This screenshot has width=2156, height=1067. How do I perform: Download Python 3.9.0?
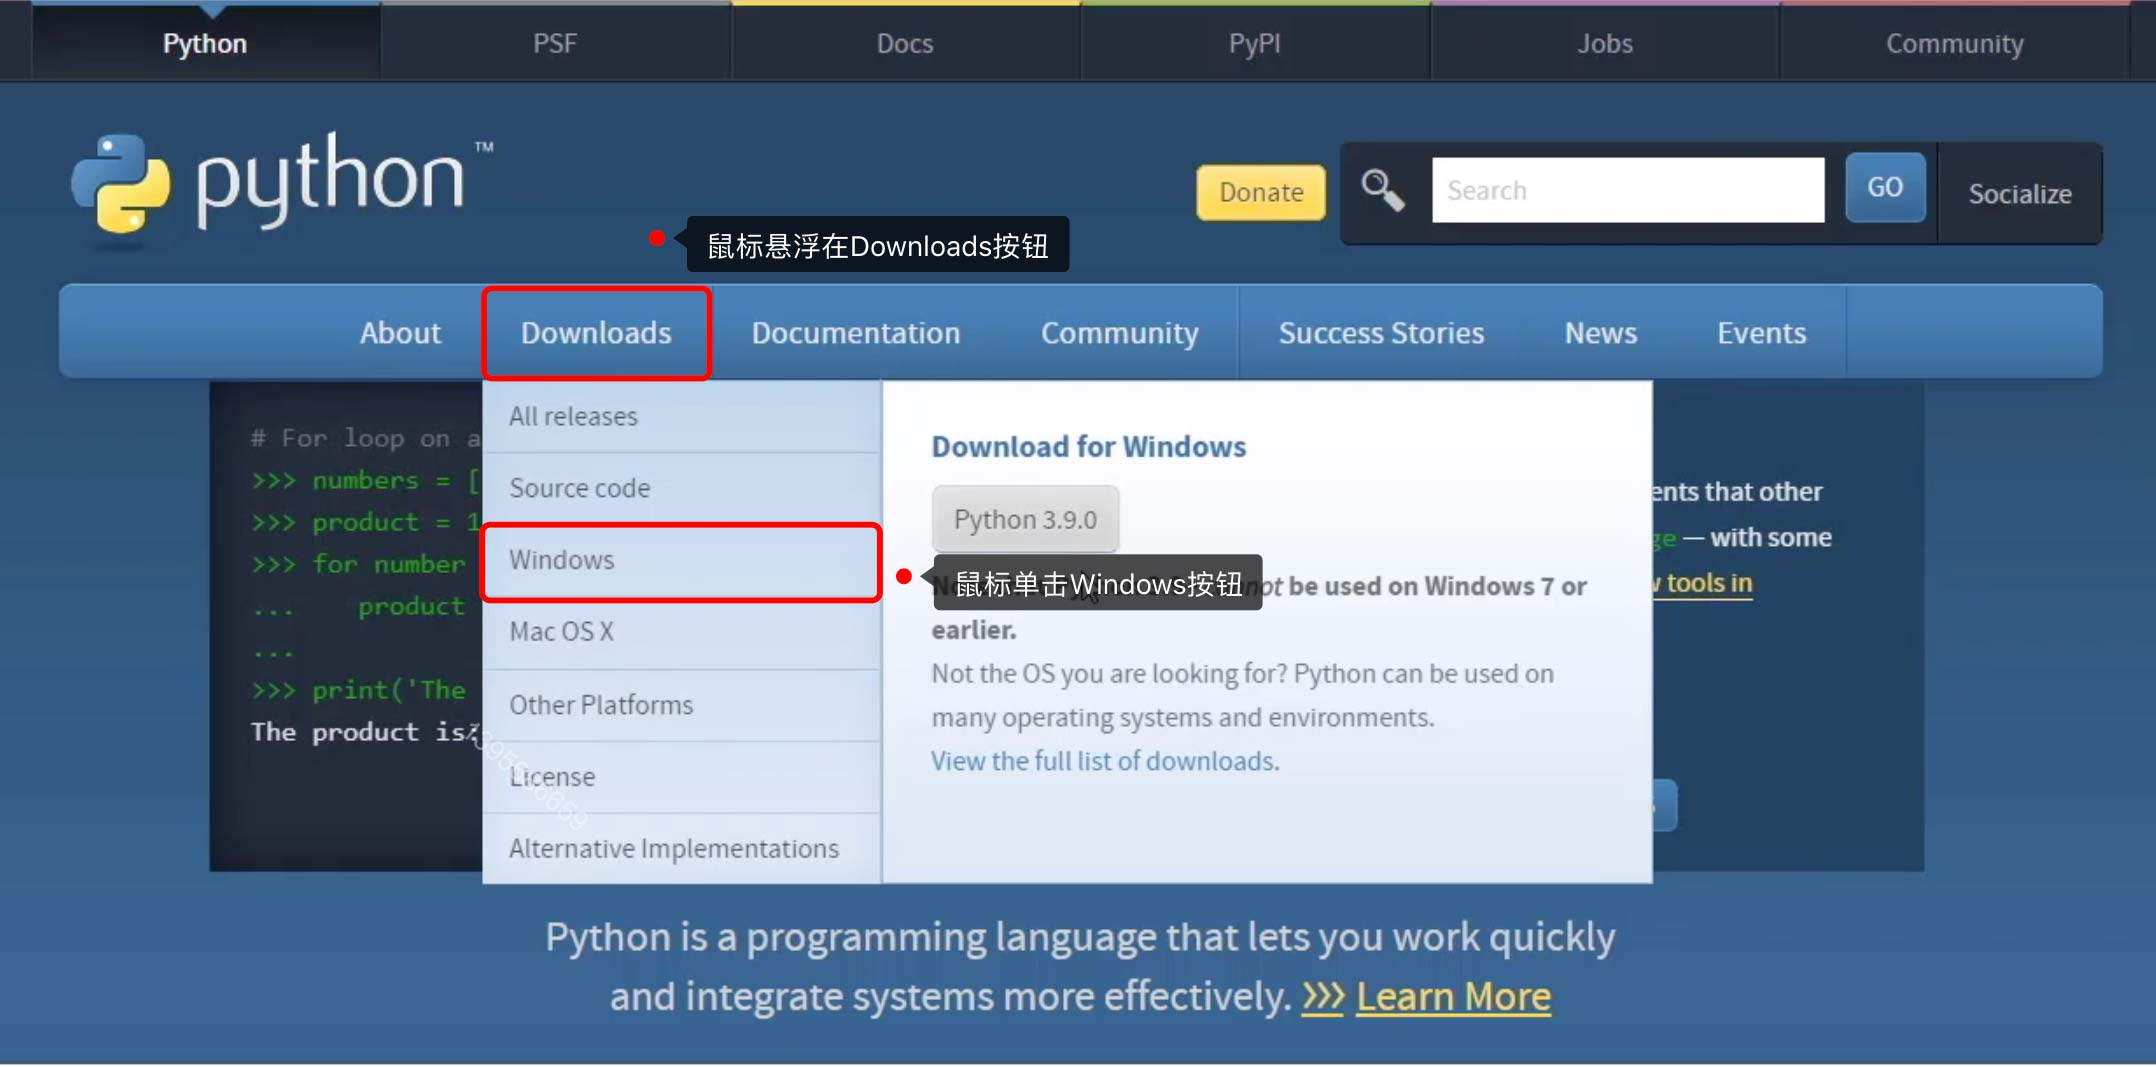coord(1025,518)
